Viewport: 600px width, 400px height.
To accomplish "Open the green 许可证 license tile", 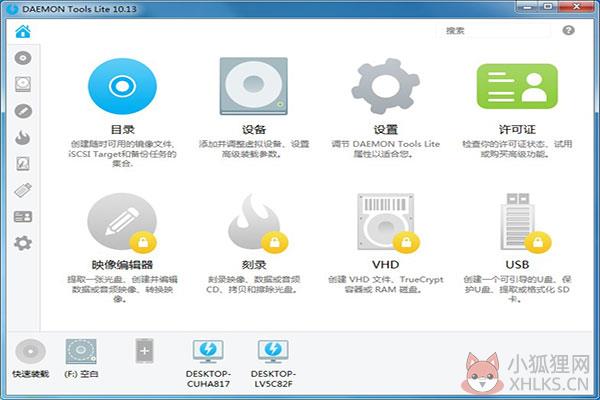I will (x=517, y=86).
